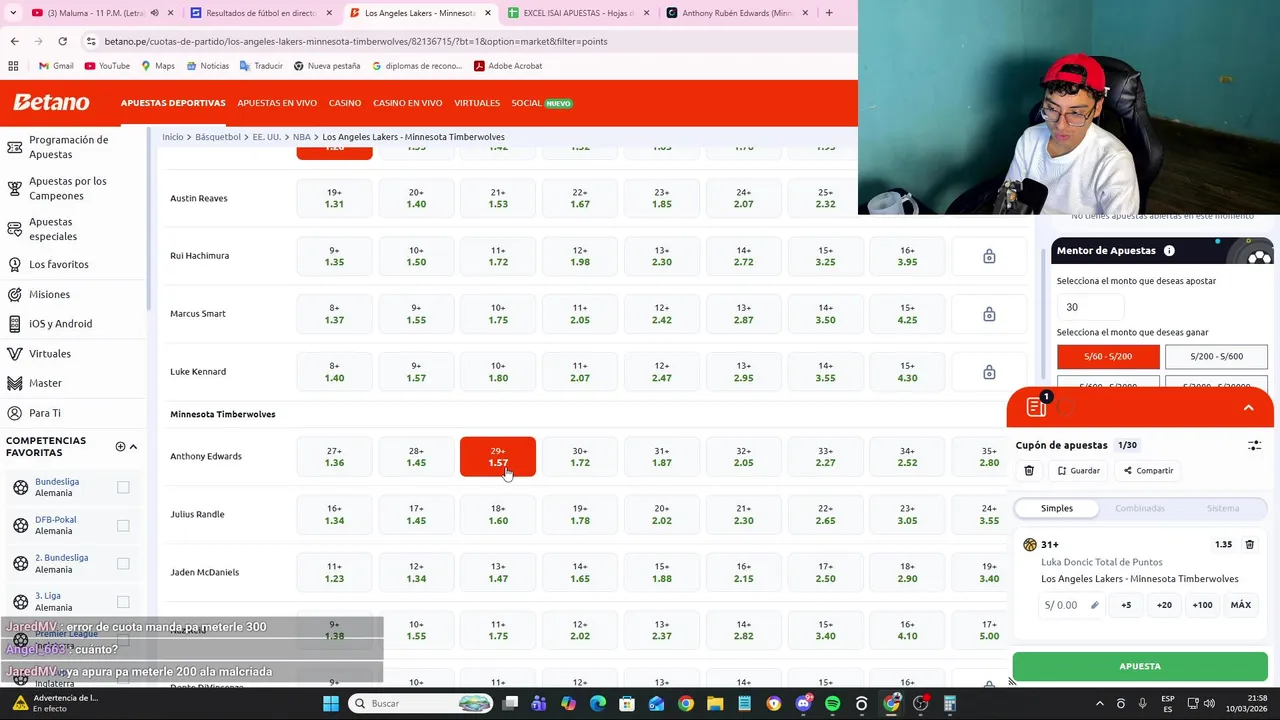This screenshot has height=720, width=1280.
Task: Delete the Luka Doncic 31+ bet
Action: point(1249,545)
